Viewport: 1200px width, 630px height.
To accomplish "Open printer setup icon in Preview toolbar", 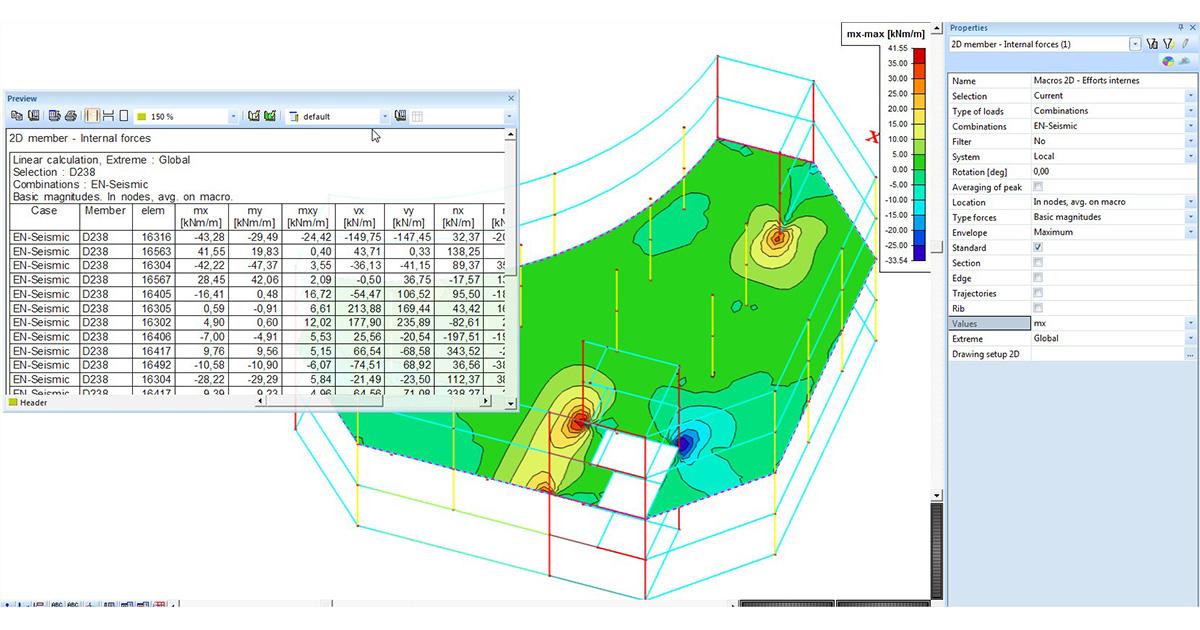I will coord(52,115).
